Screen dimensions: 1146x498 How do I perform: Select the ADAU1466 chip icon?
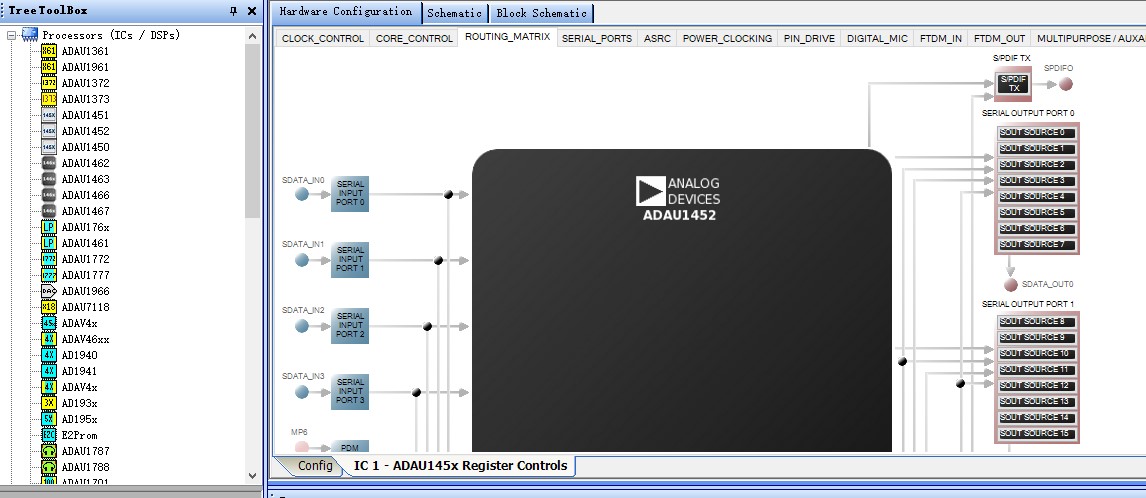[x=49, y=195]
